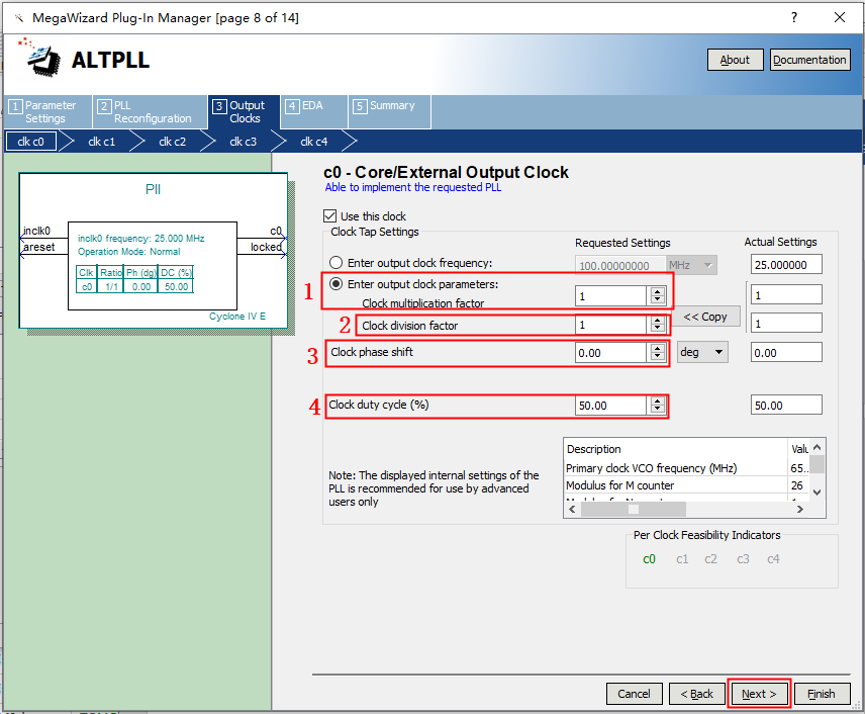Go to the clk c1 sub-page
865x714 pixels.
tap(101, 141)
